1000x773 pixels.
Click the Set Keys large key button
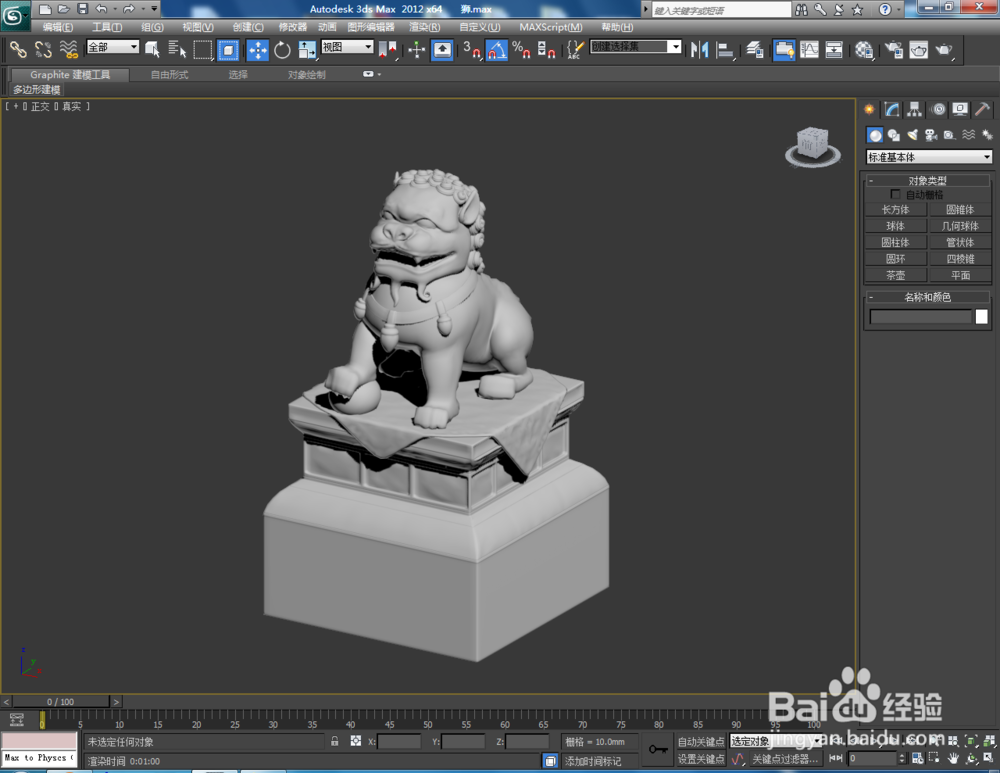point(658,749)
